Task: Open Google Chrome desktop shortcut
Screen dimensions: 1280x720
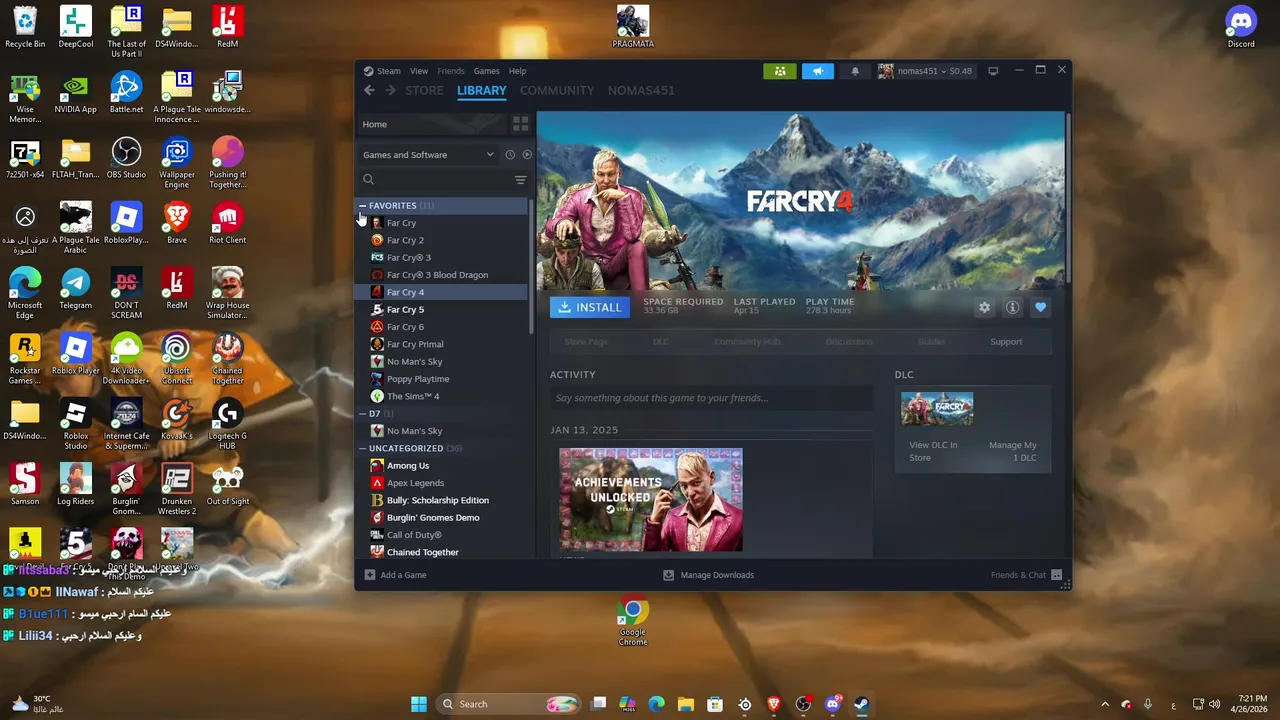Action: [633, 622]
